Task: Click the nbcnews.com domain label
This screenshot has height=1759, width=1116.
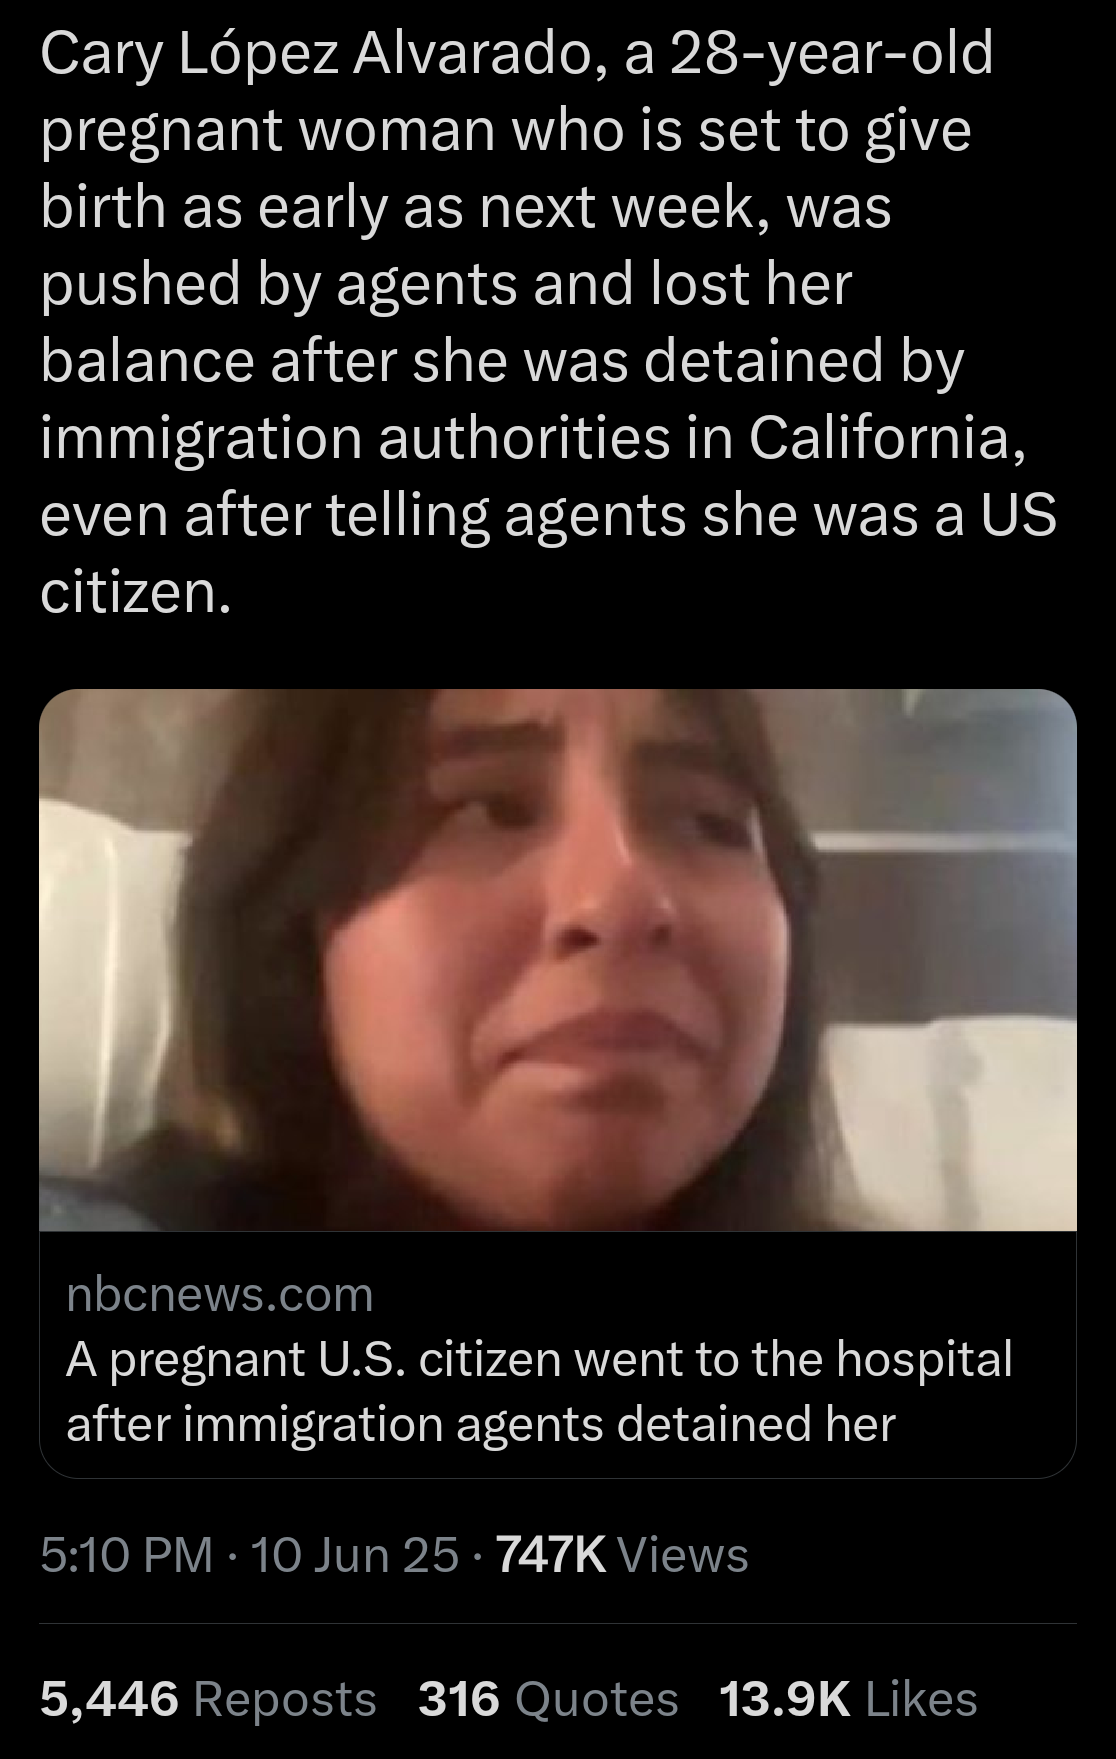Action: point(220,1294)
